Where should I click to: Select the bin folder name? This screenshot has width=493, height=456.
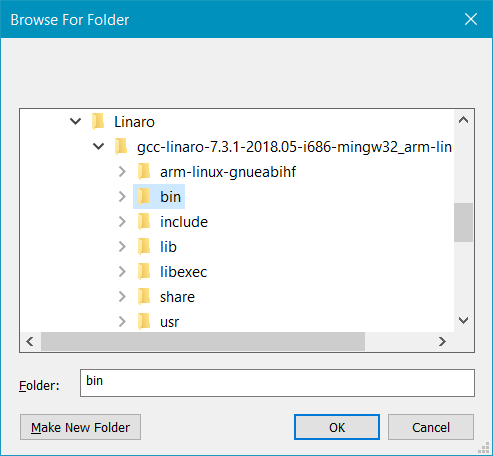(170, 197)
